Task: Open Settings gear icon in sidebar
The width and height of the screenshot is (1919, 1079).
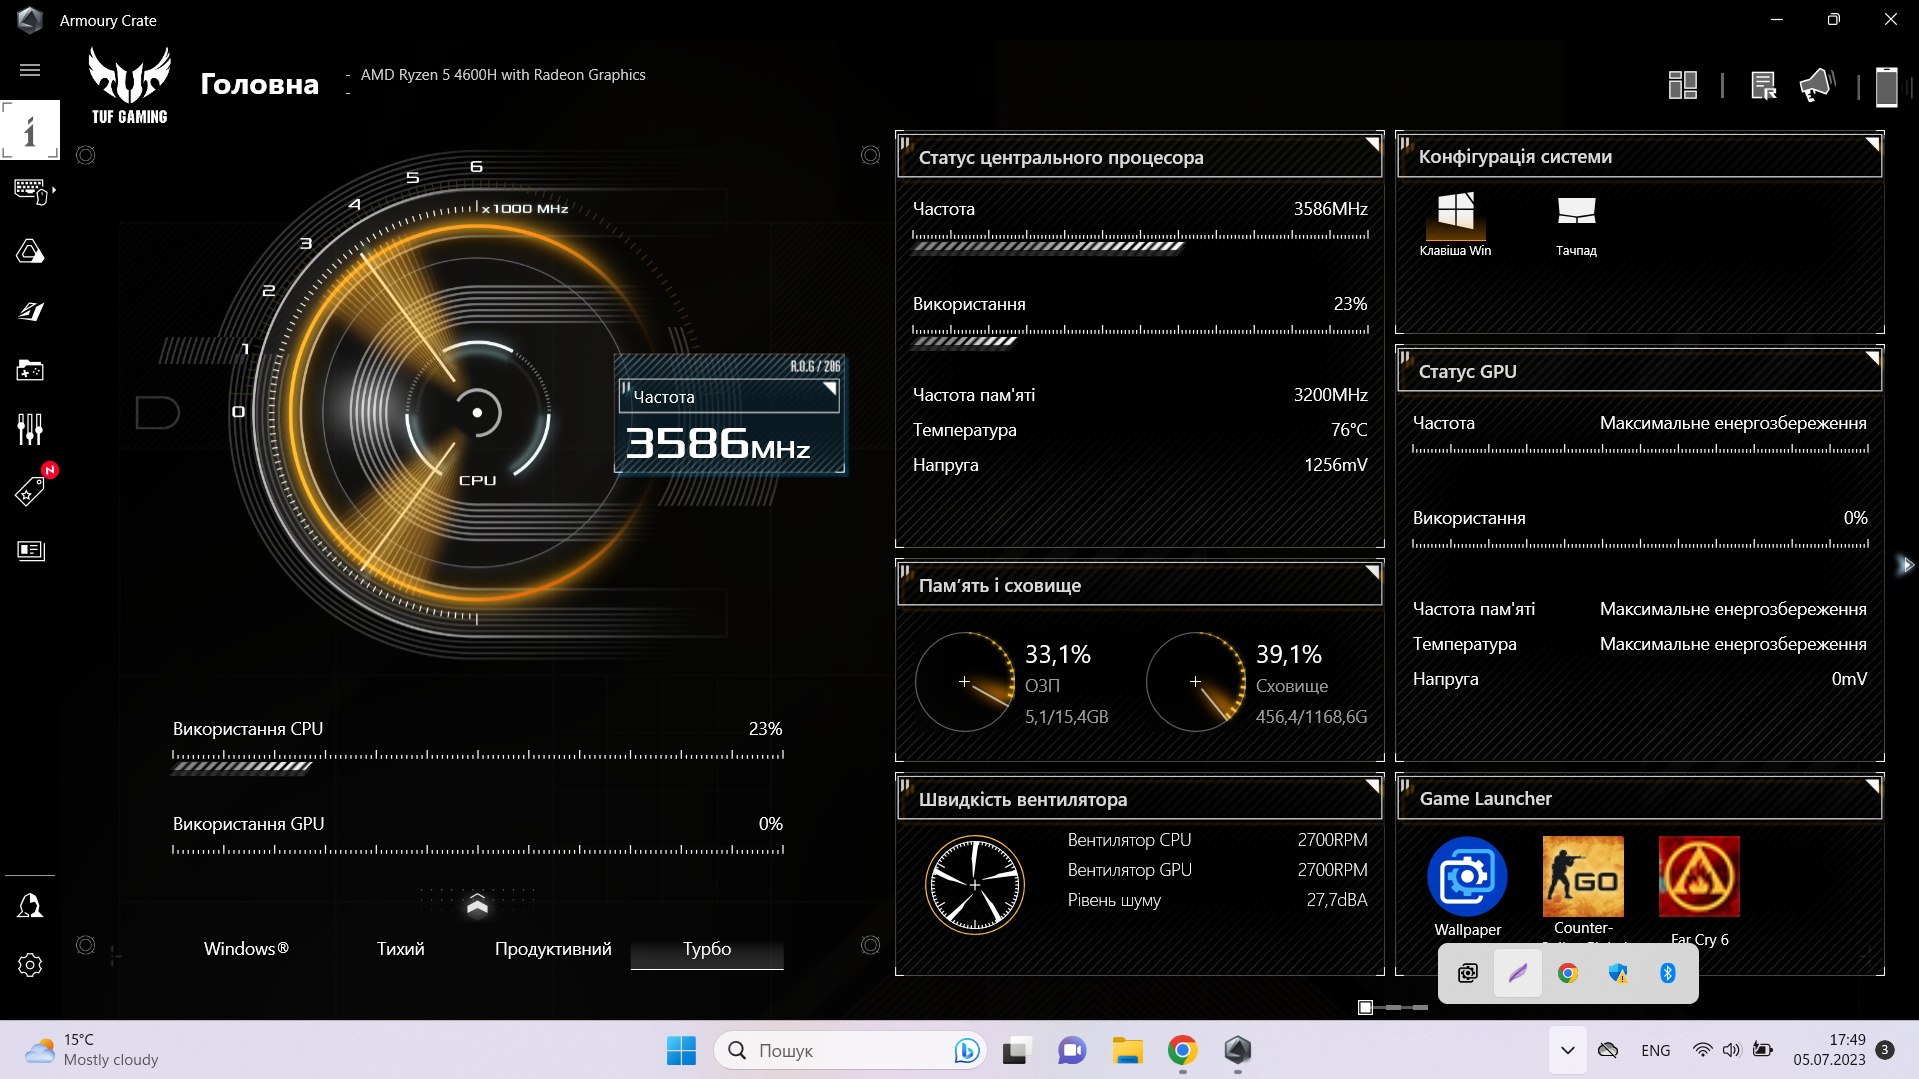Action: [30, 965]
